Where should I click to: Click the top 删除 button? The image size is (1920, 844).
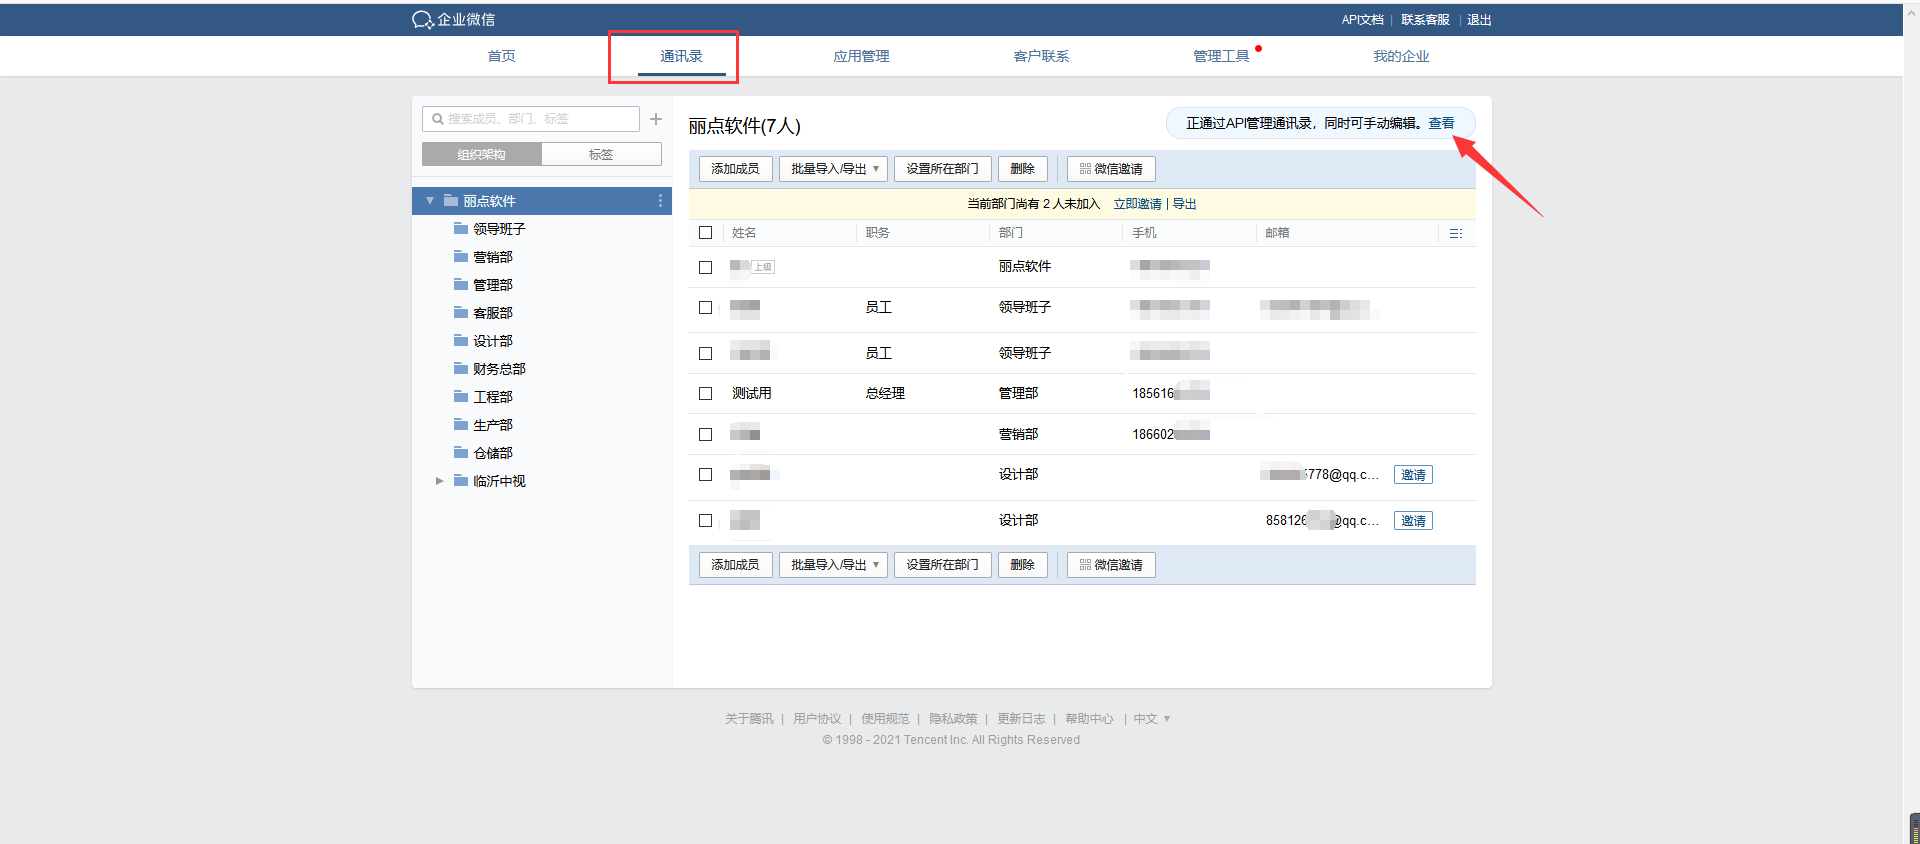point(1022,169)
